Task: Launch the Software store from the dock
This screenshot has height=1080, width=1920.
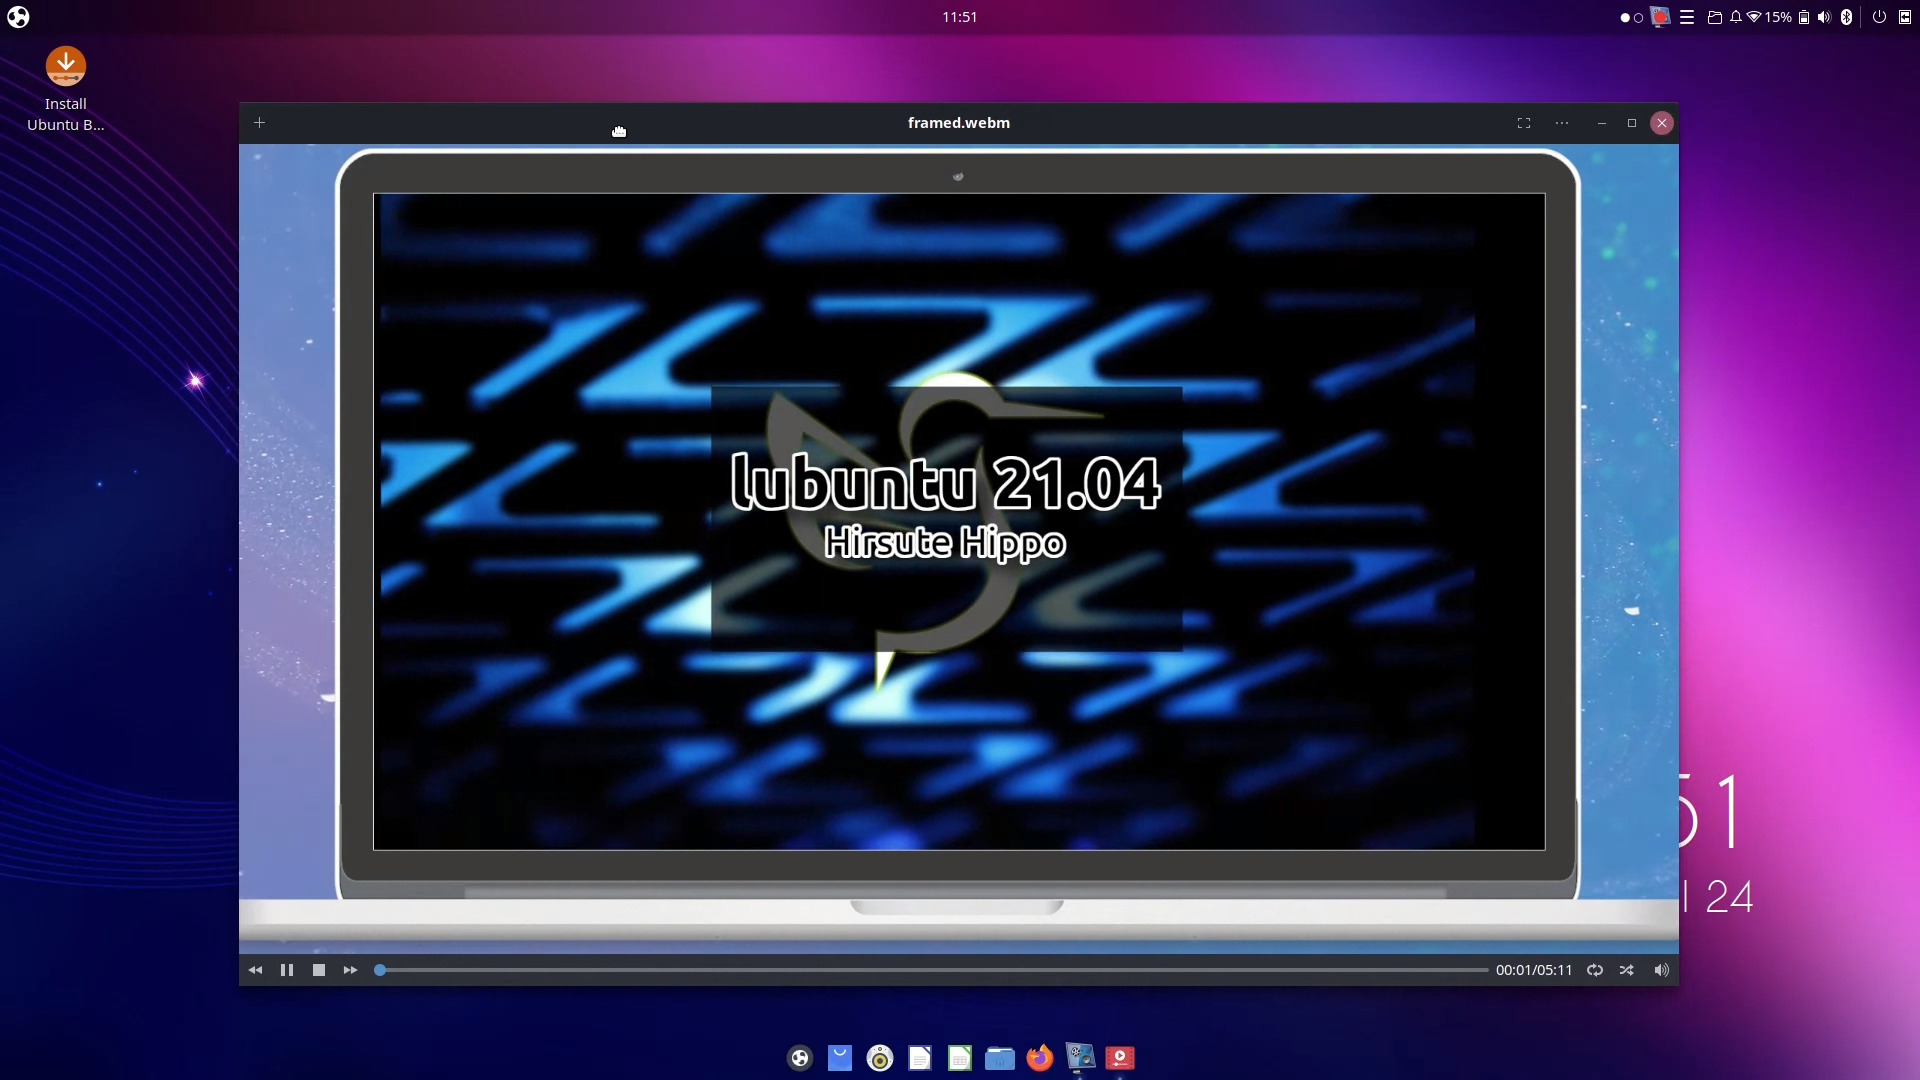Action: [840, 1058]
